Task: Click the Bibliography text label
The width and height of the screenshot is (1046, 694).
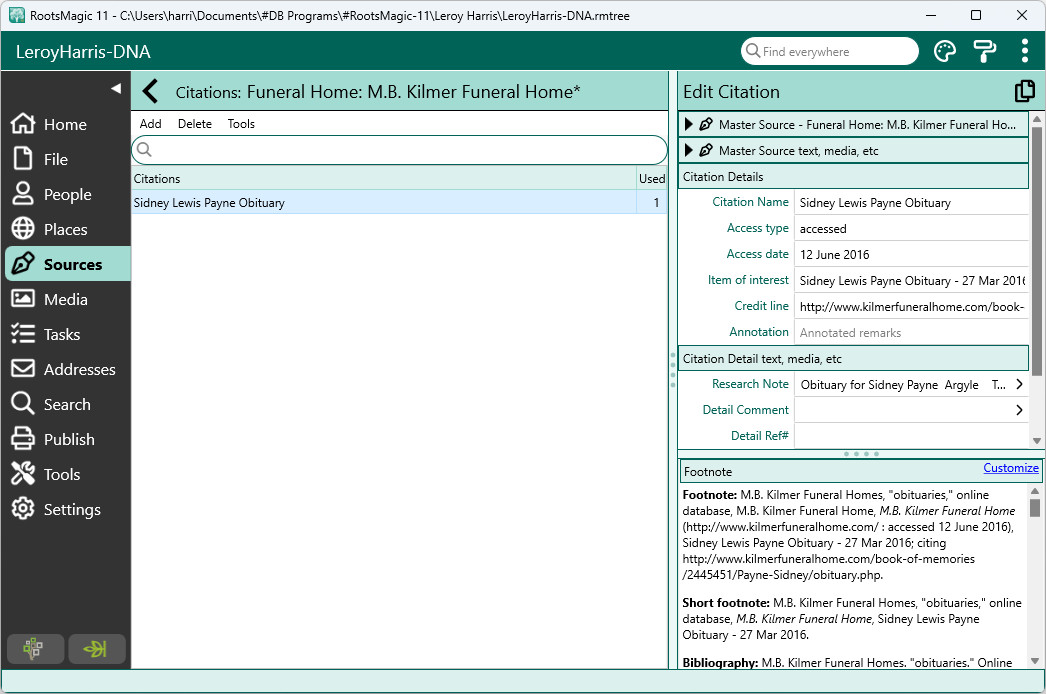Action: (720, 663)
